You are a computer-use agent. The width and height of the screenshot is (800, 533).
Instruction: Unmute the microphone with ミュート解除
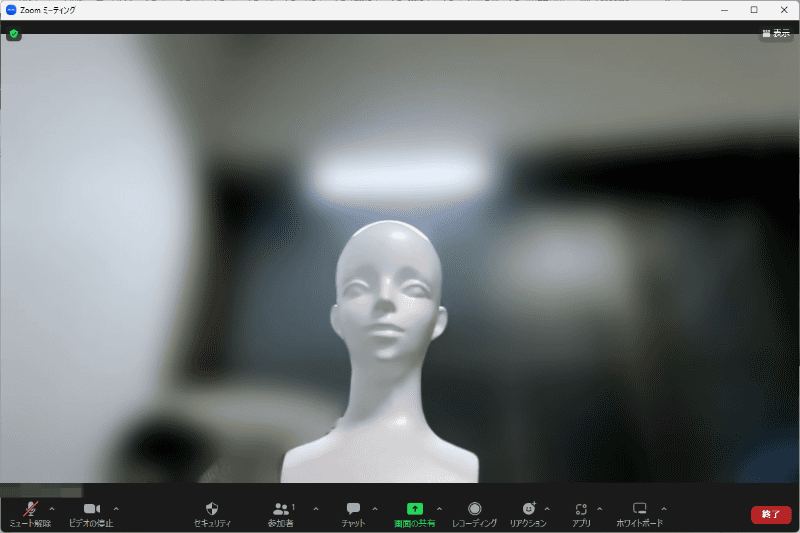coord(31,514)
